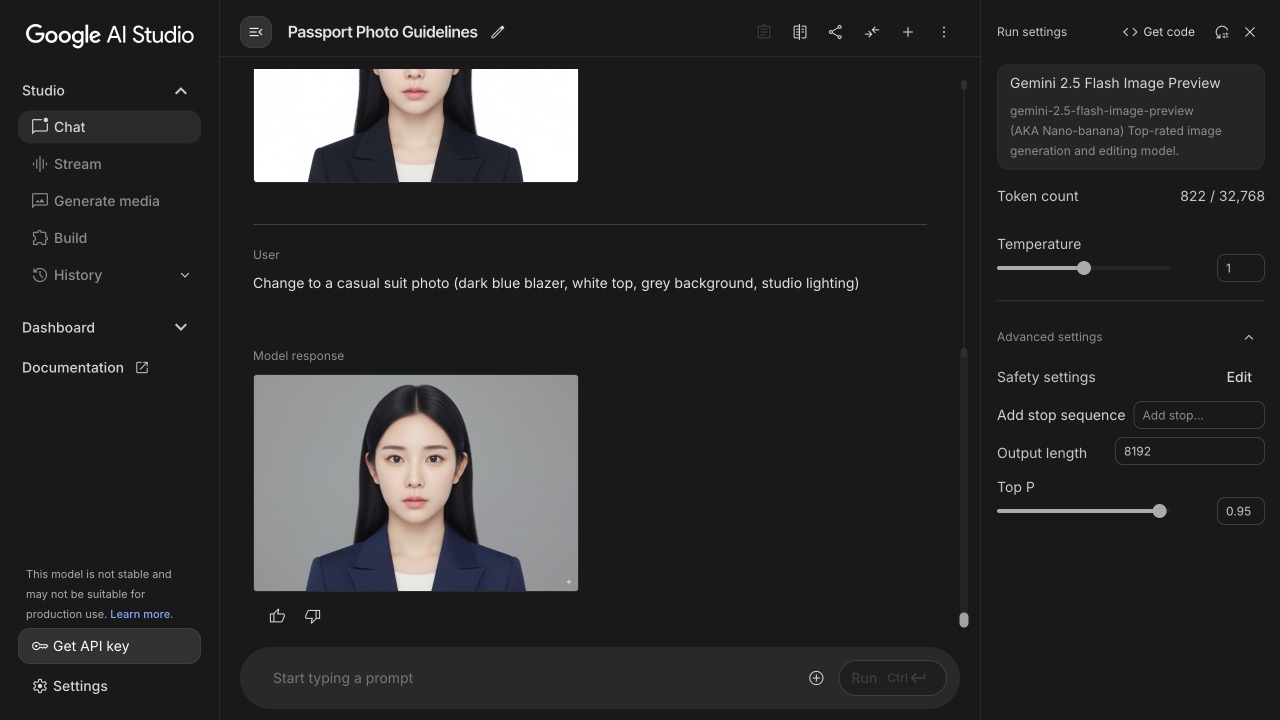Expand the Dashboard section
Viewport: 1280px width, 720px height.
click(x=181, y=327)
